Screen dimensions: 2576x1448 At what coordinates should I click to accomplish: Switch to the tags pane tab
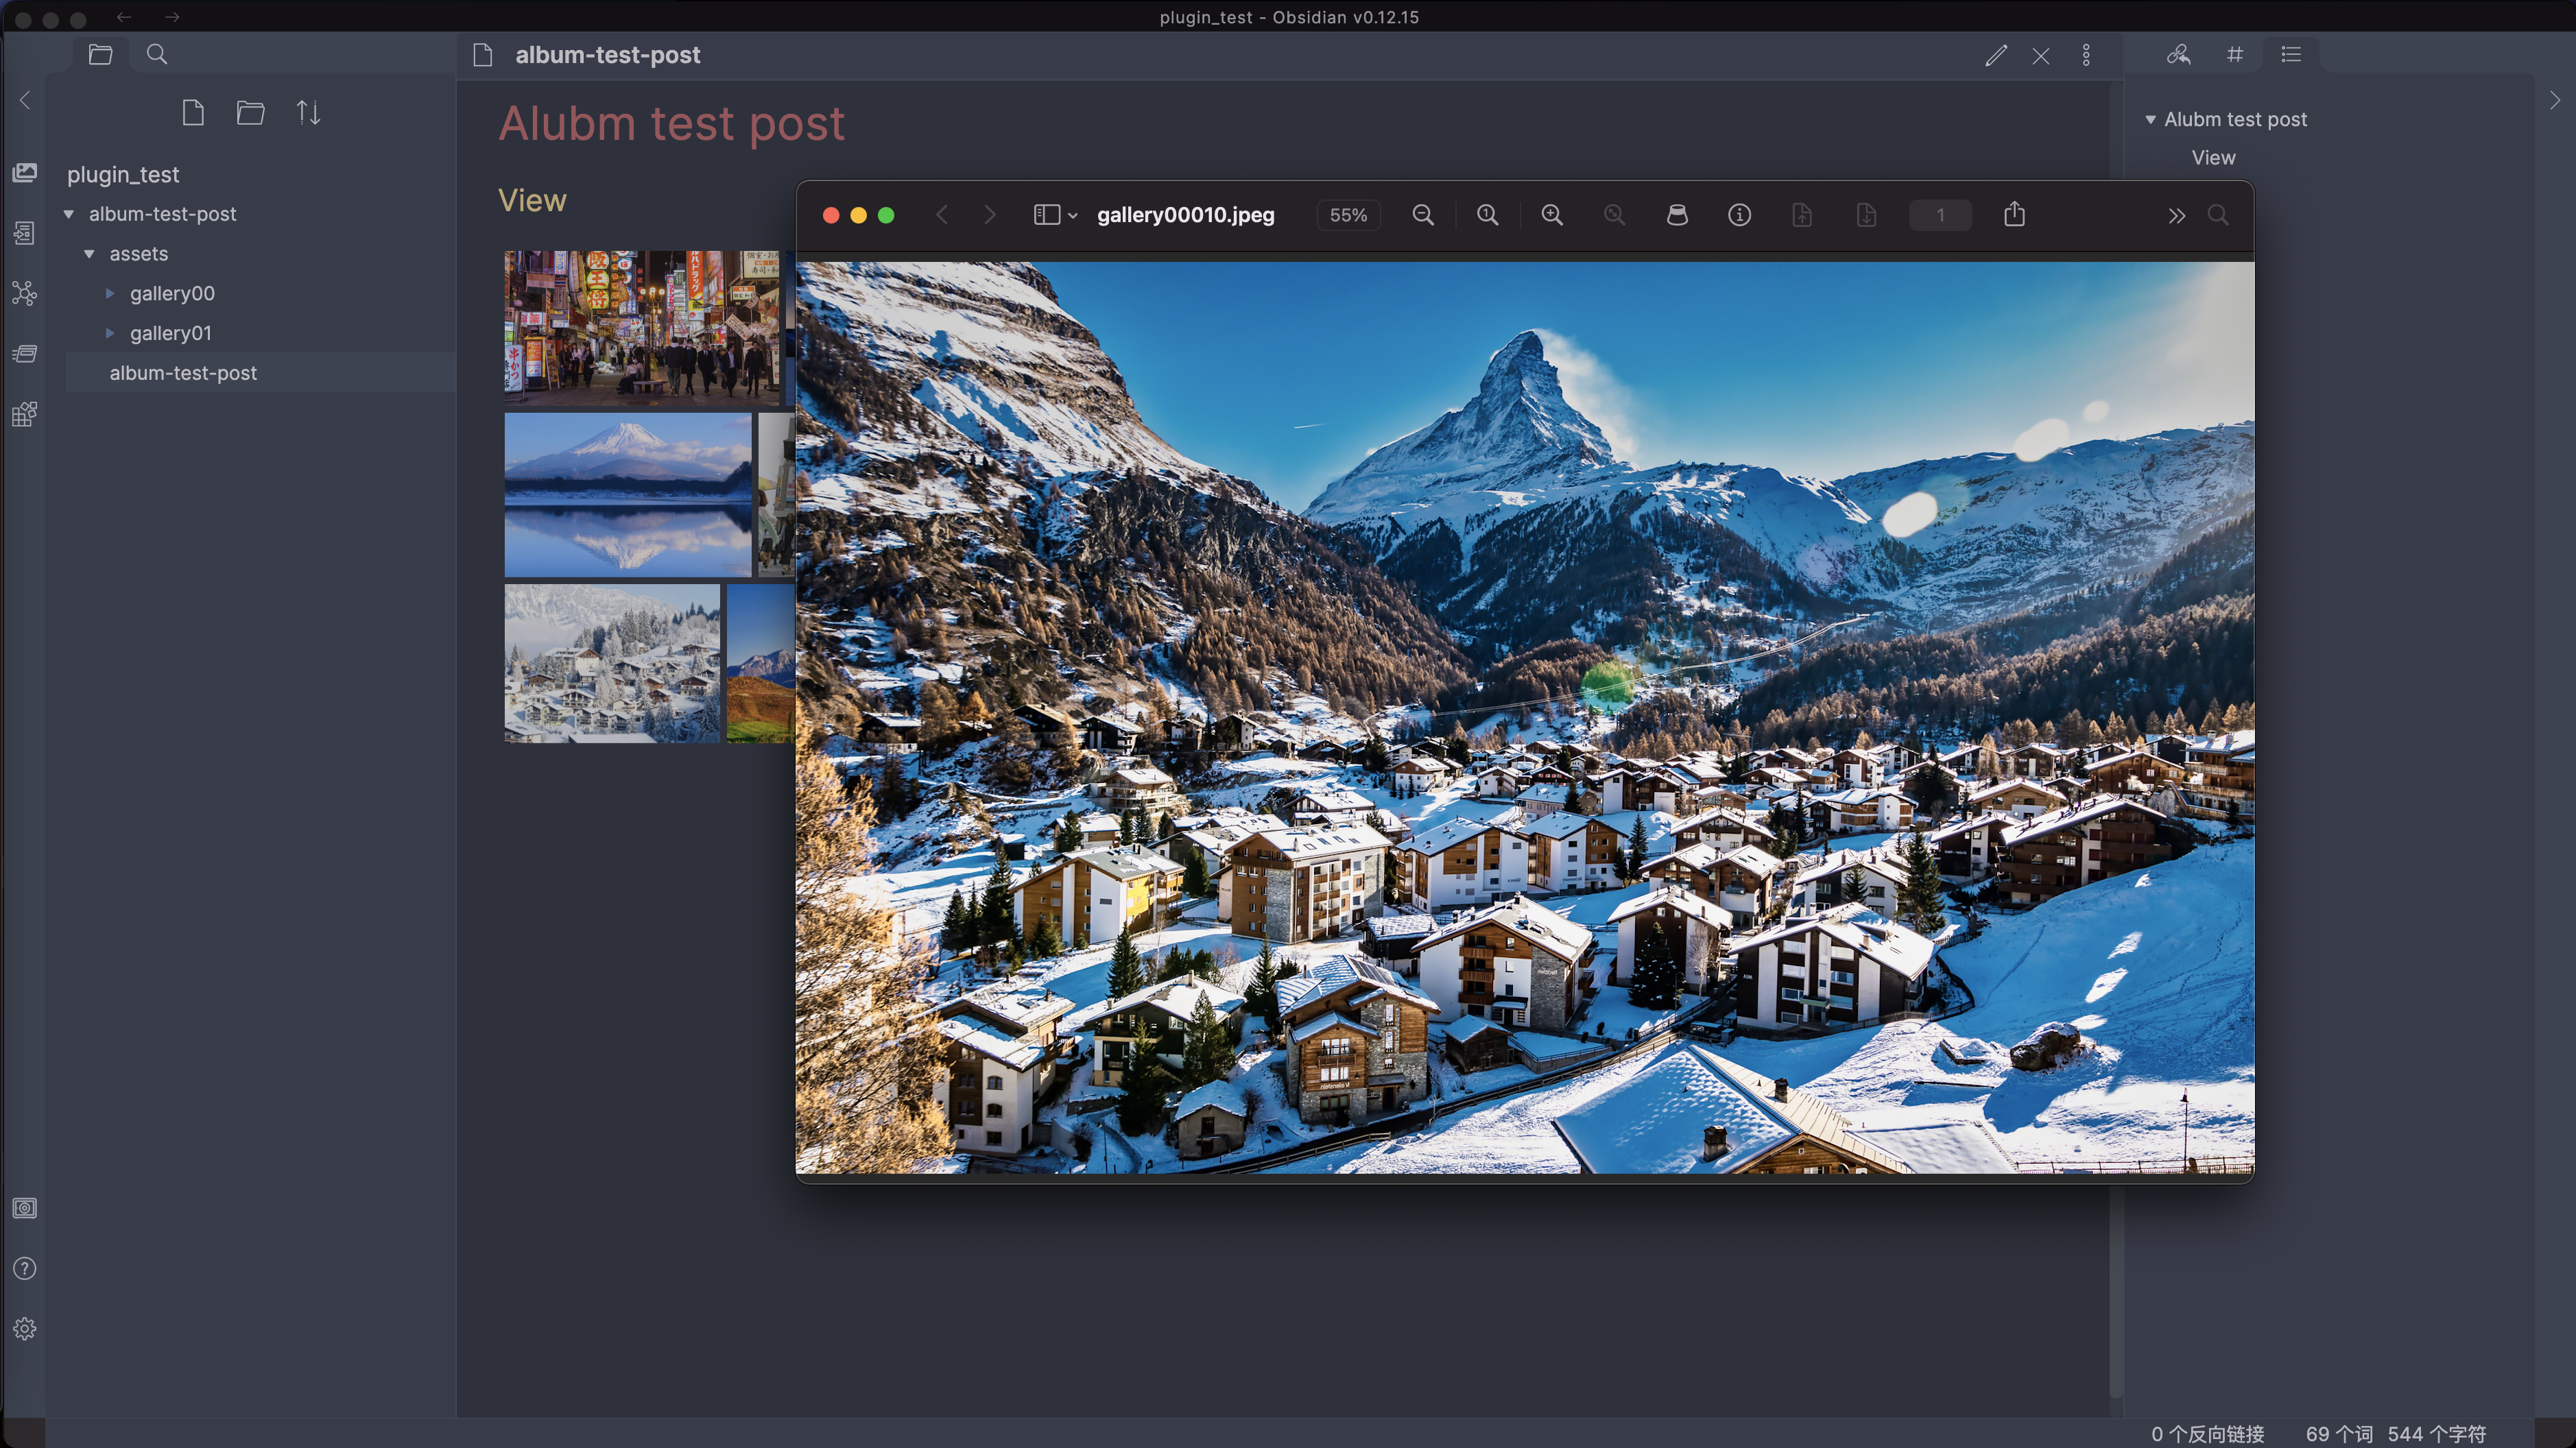pyautogui.click(x=2235, y=55)
